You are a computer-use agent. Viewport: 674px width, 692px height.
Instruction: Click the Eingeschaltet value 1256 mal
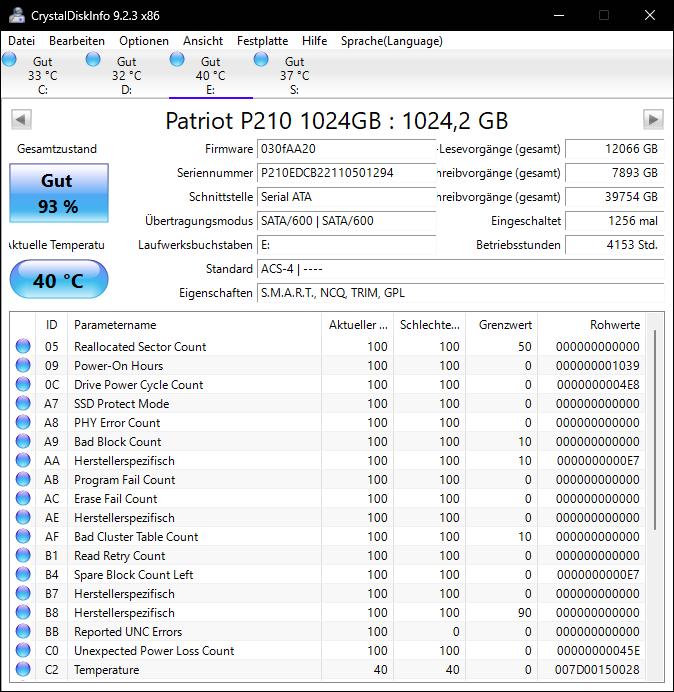pyautogui.click(x=614, y=221)
